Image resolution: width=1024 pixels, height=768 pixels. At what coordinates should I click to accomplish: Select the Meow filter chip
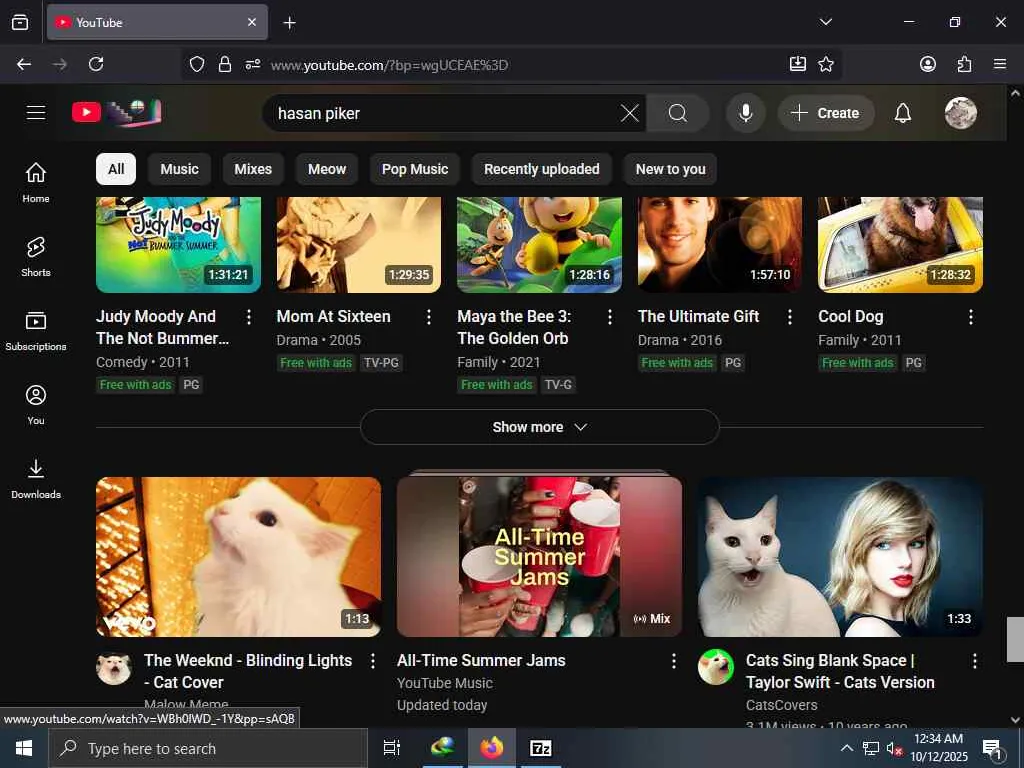pyautogui.click(x=327, y=169)
